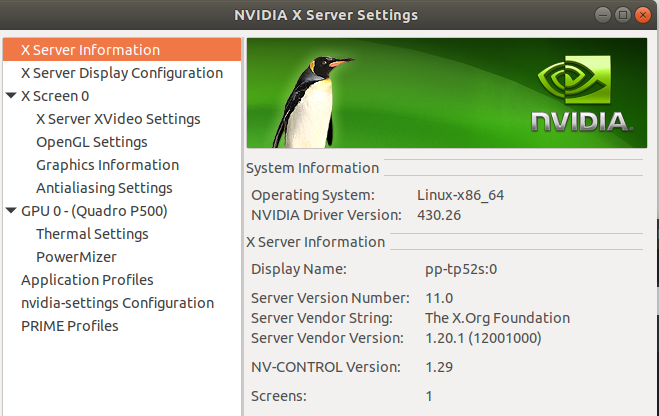Collapse the X Screen 0 tree node
The image size is (659, 416).
coord(11,96)
